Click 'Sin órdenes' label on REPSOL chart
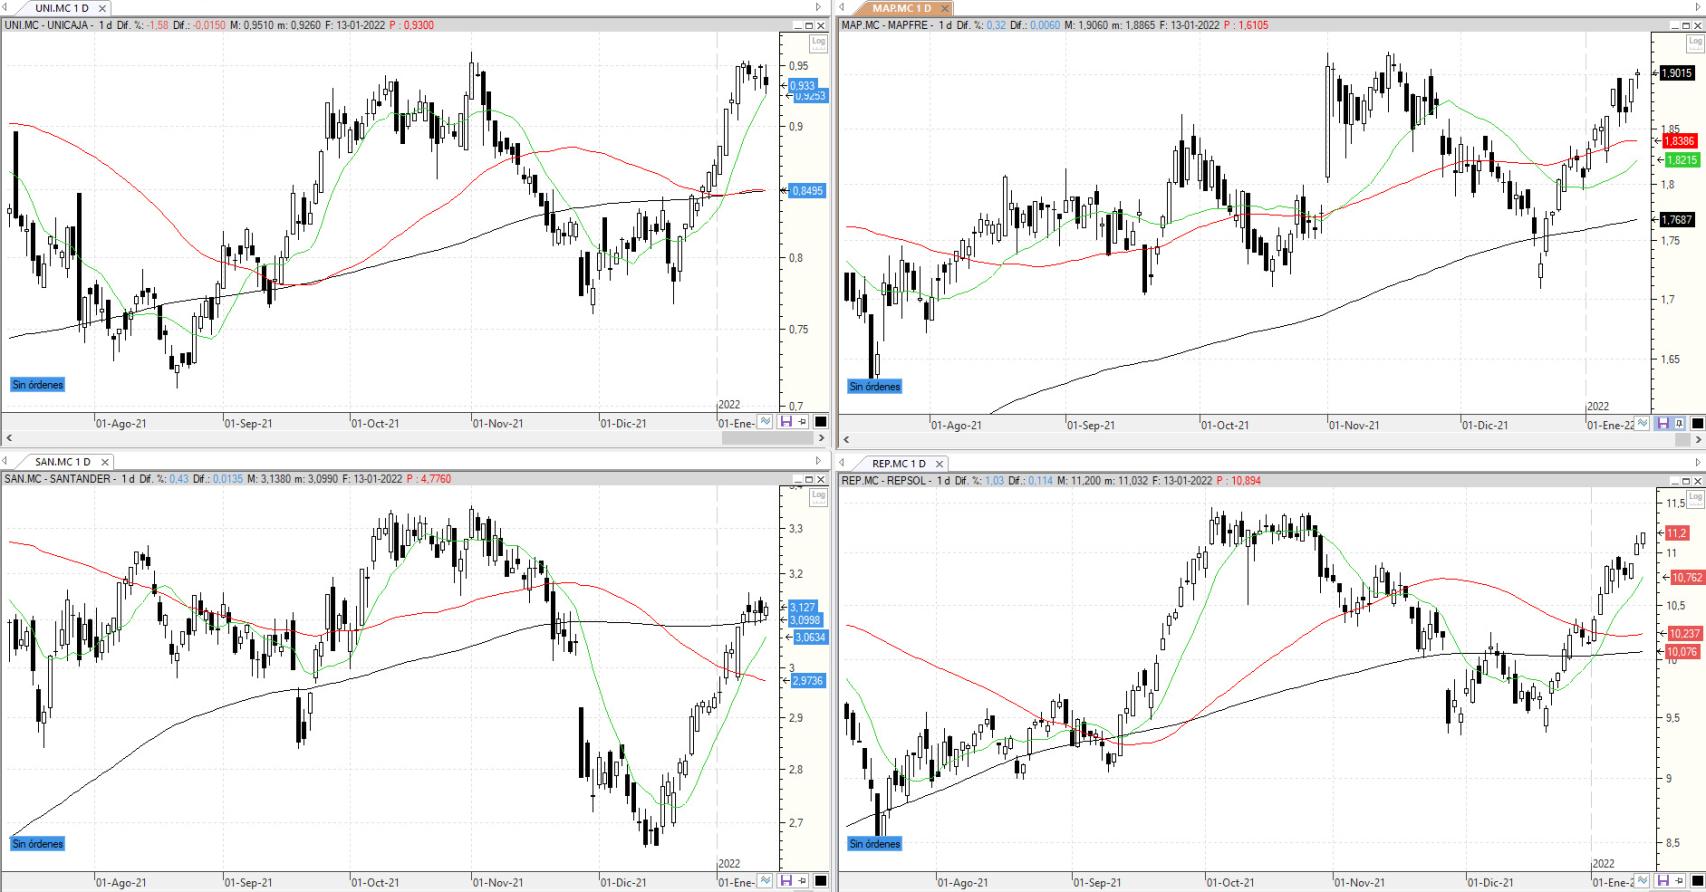 (x=875, y=844)
